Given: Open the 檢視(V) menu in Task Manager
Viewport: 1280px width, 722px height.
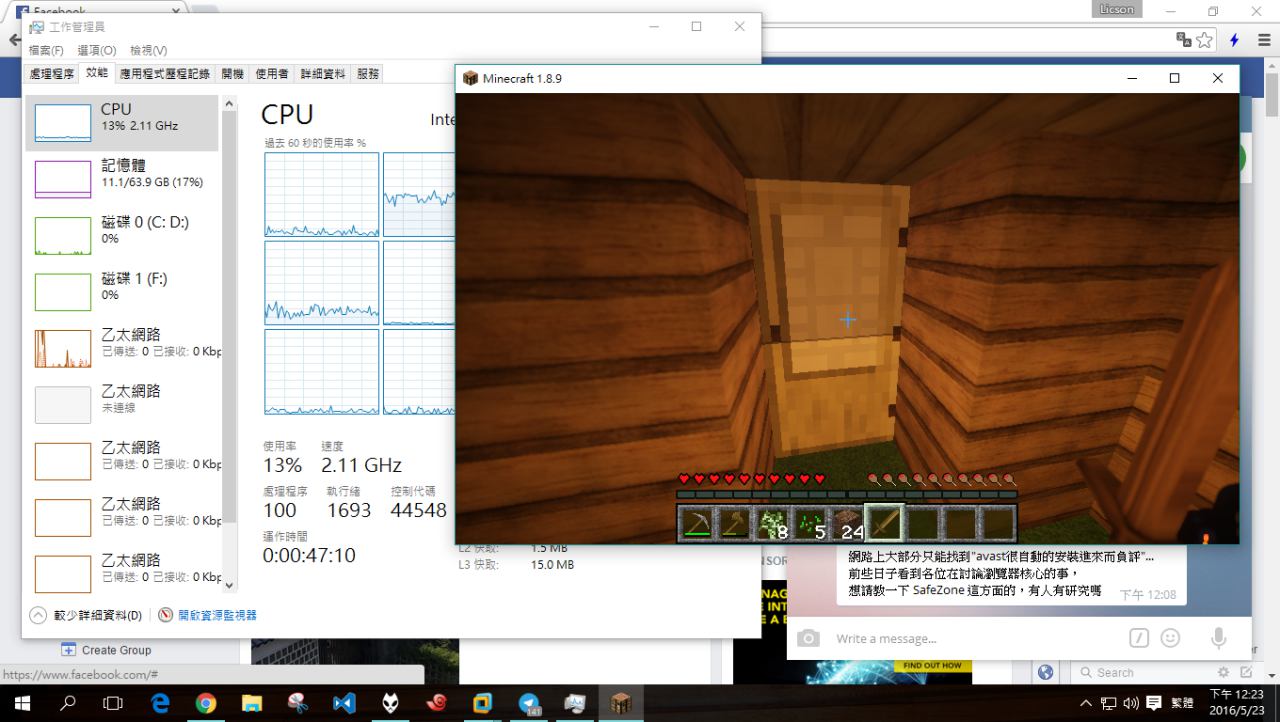Looking at the screenshot, I should [x=148, y=50].
